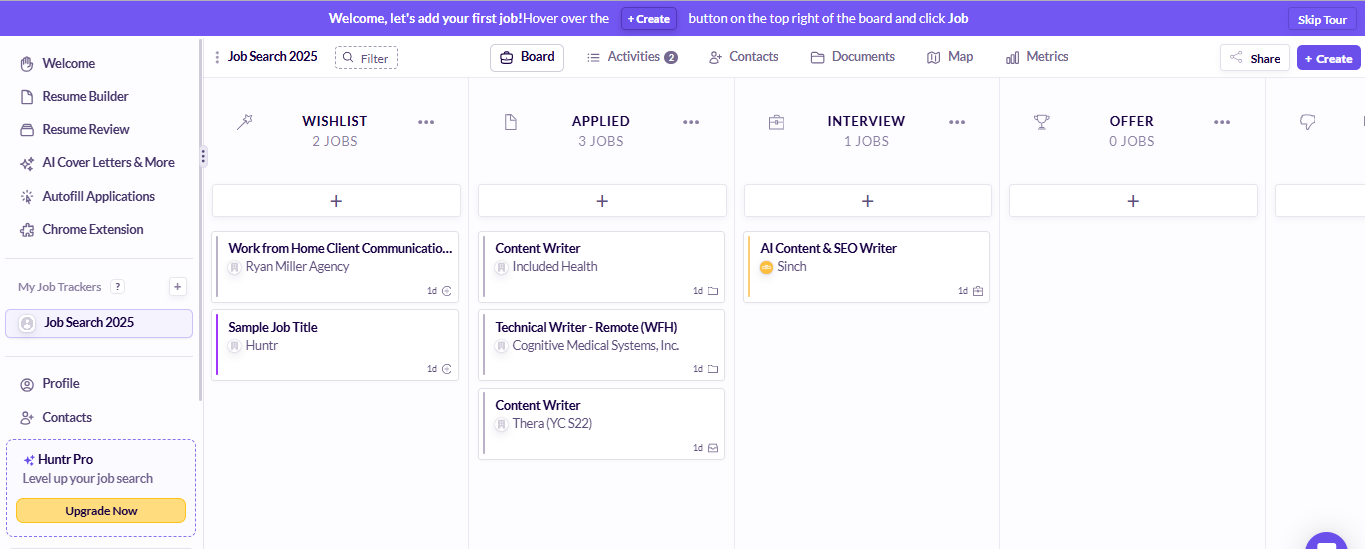1365x549 pixels.
Task: Click the Huntr Pro sparkle heading
Action: pos(58,460)
